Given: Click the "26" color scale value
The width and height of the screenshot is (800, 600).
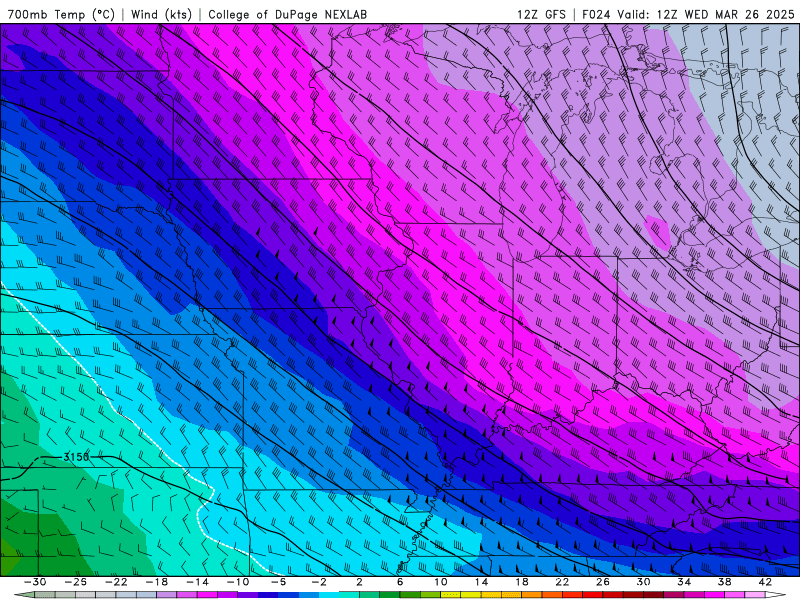Looking at the screenshot, I should tap(603, 582).
